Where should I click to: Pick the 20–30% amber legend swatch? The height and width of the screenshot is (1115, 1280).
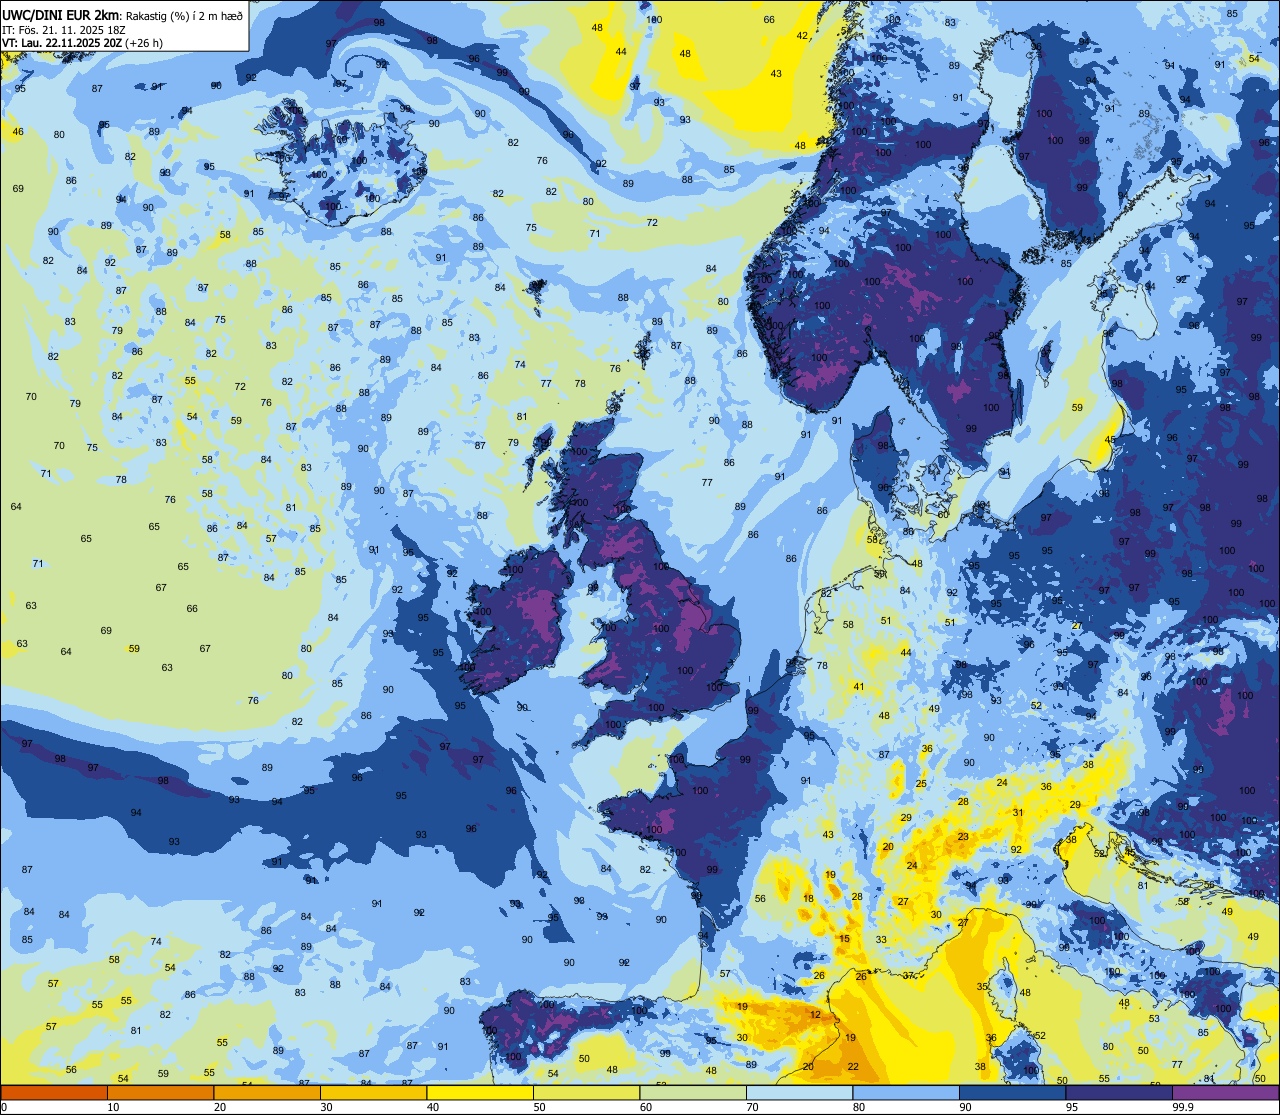[x=267, y=1092]
